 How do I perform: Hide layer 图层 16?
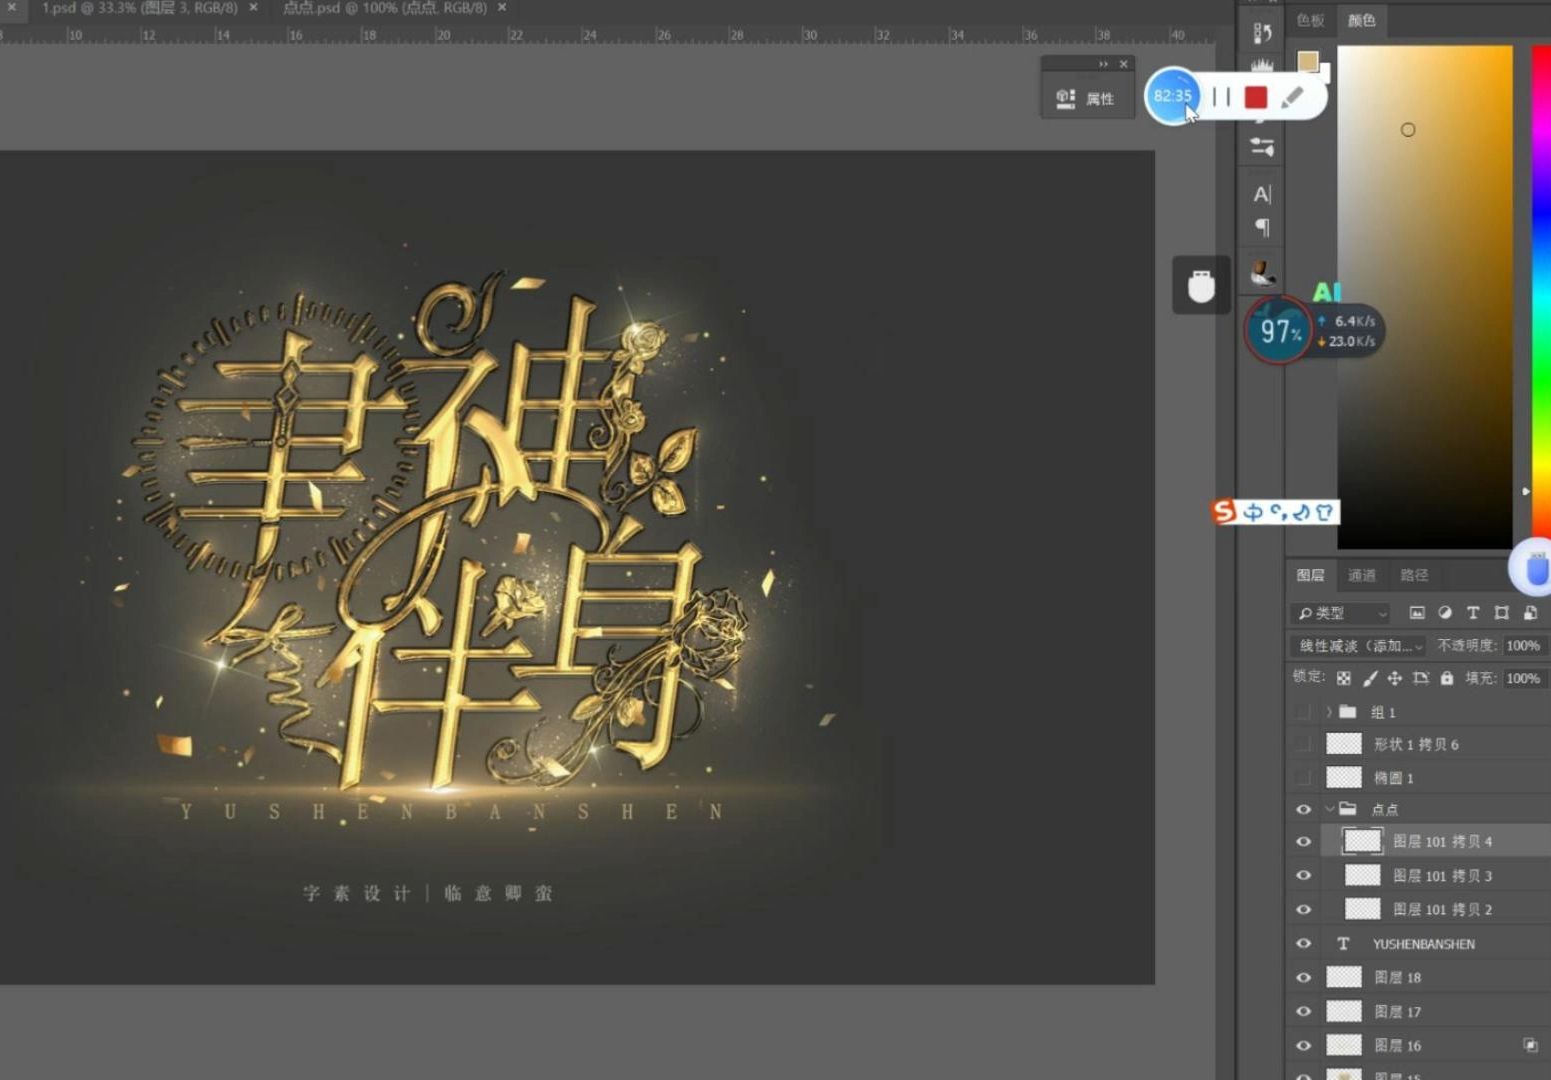pos(1303,1045)
